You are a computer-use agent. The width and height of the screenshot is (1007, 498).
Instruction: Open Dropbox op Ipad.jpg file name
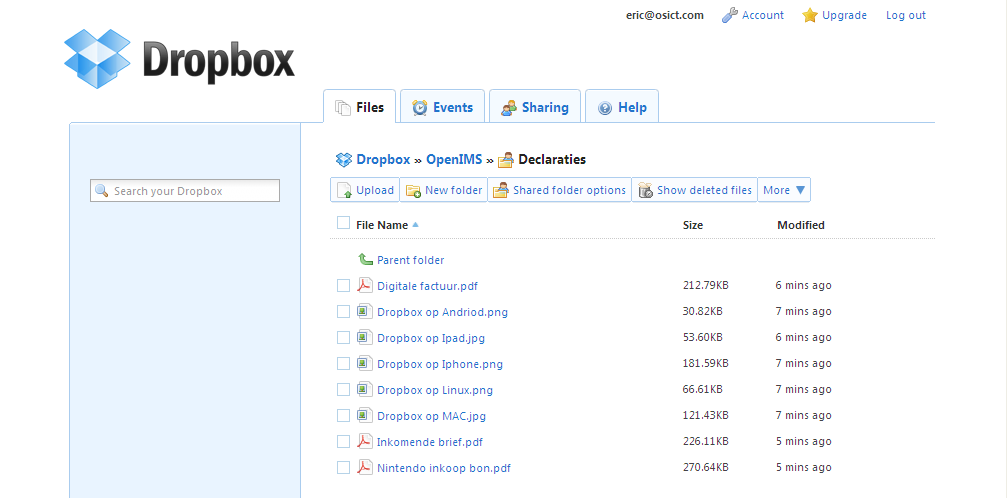[431, 338]
